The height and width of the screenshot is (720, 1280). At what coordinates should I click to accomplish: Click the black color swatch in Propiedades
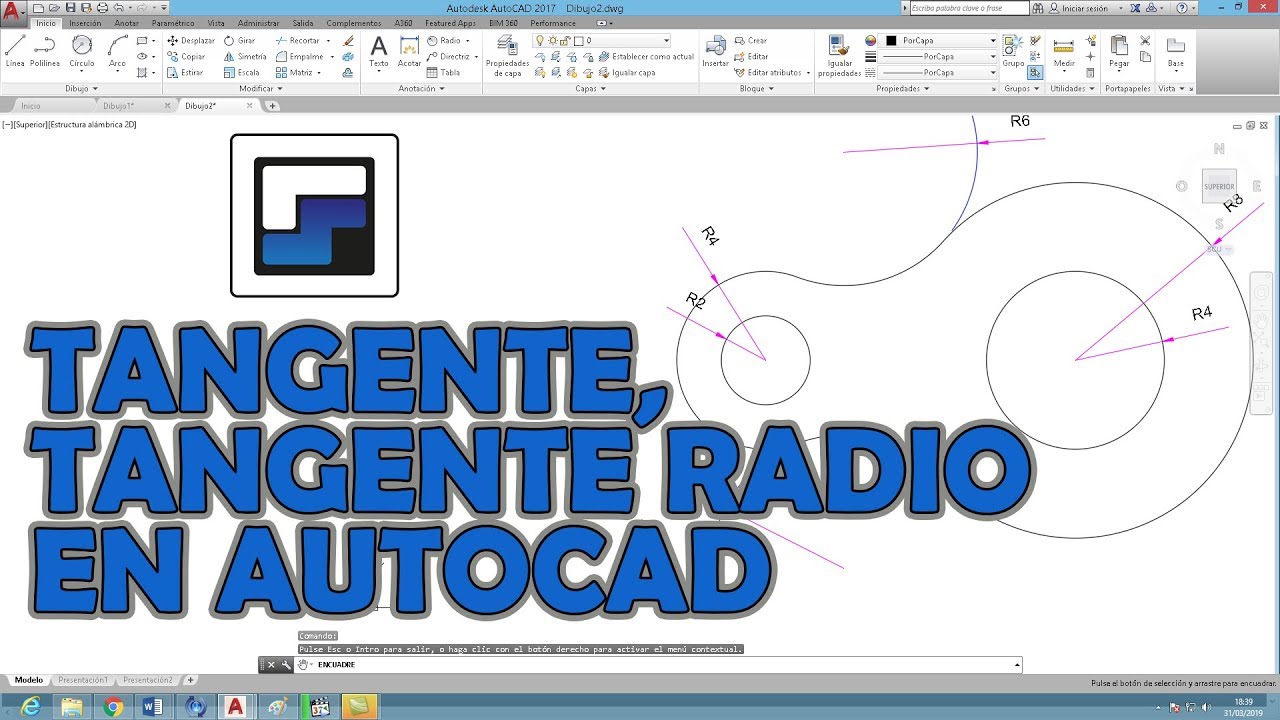891,41
